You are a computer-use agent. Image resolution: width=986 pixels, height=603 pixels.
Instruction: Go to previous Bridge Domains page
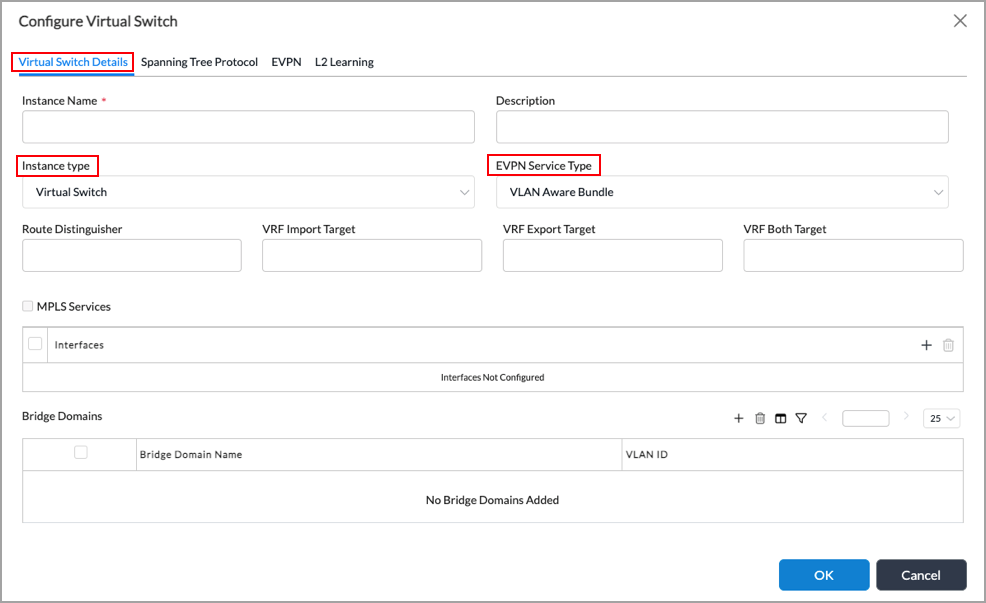(x=824, y=418)
